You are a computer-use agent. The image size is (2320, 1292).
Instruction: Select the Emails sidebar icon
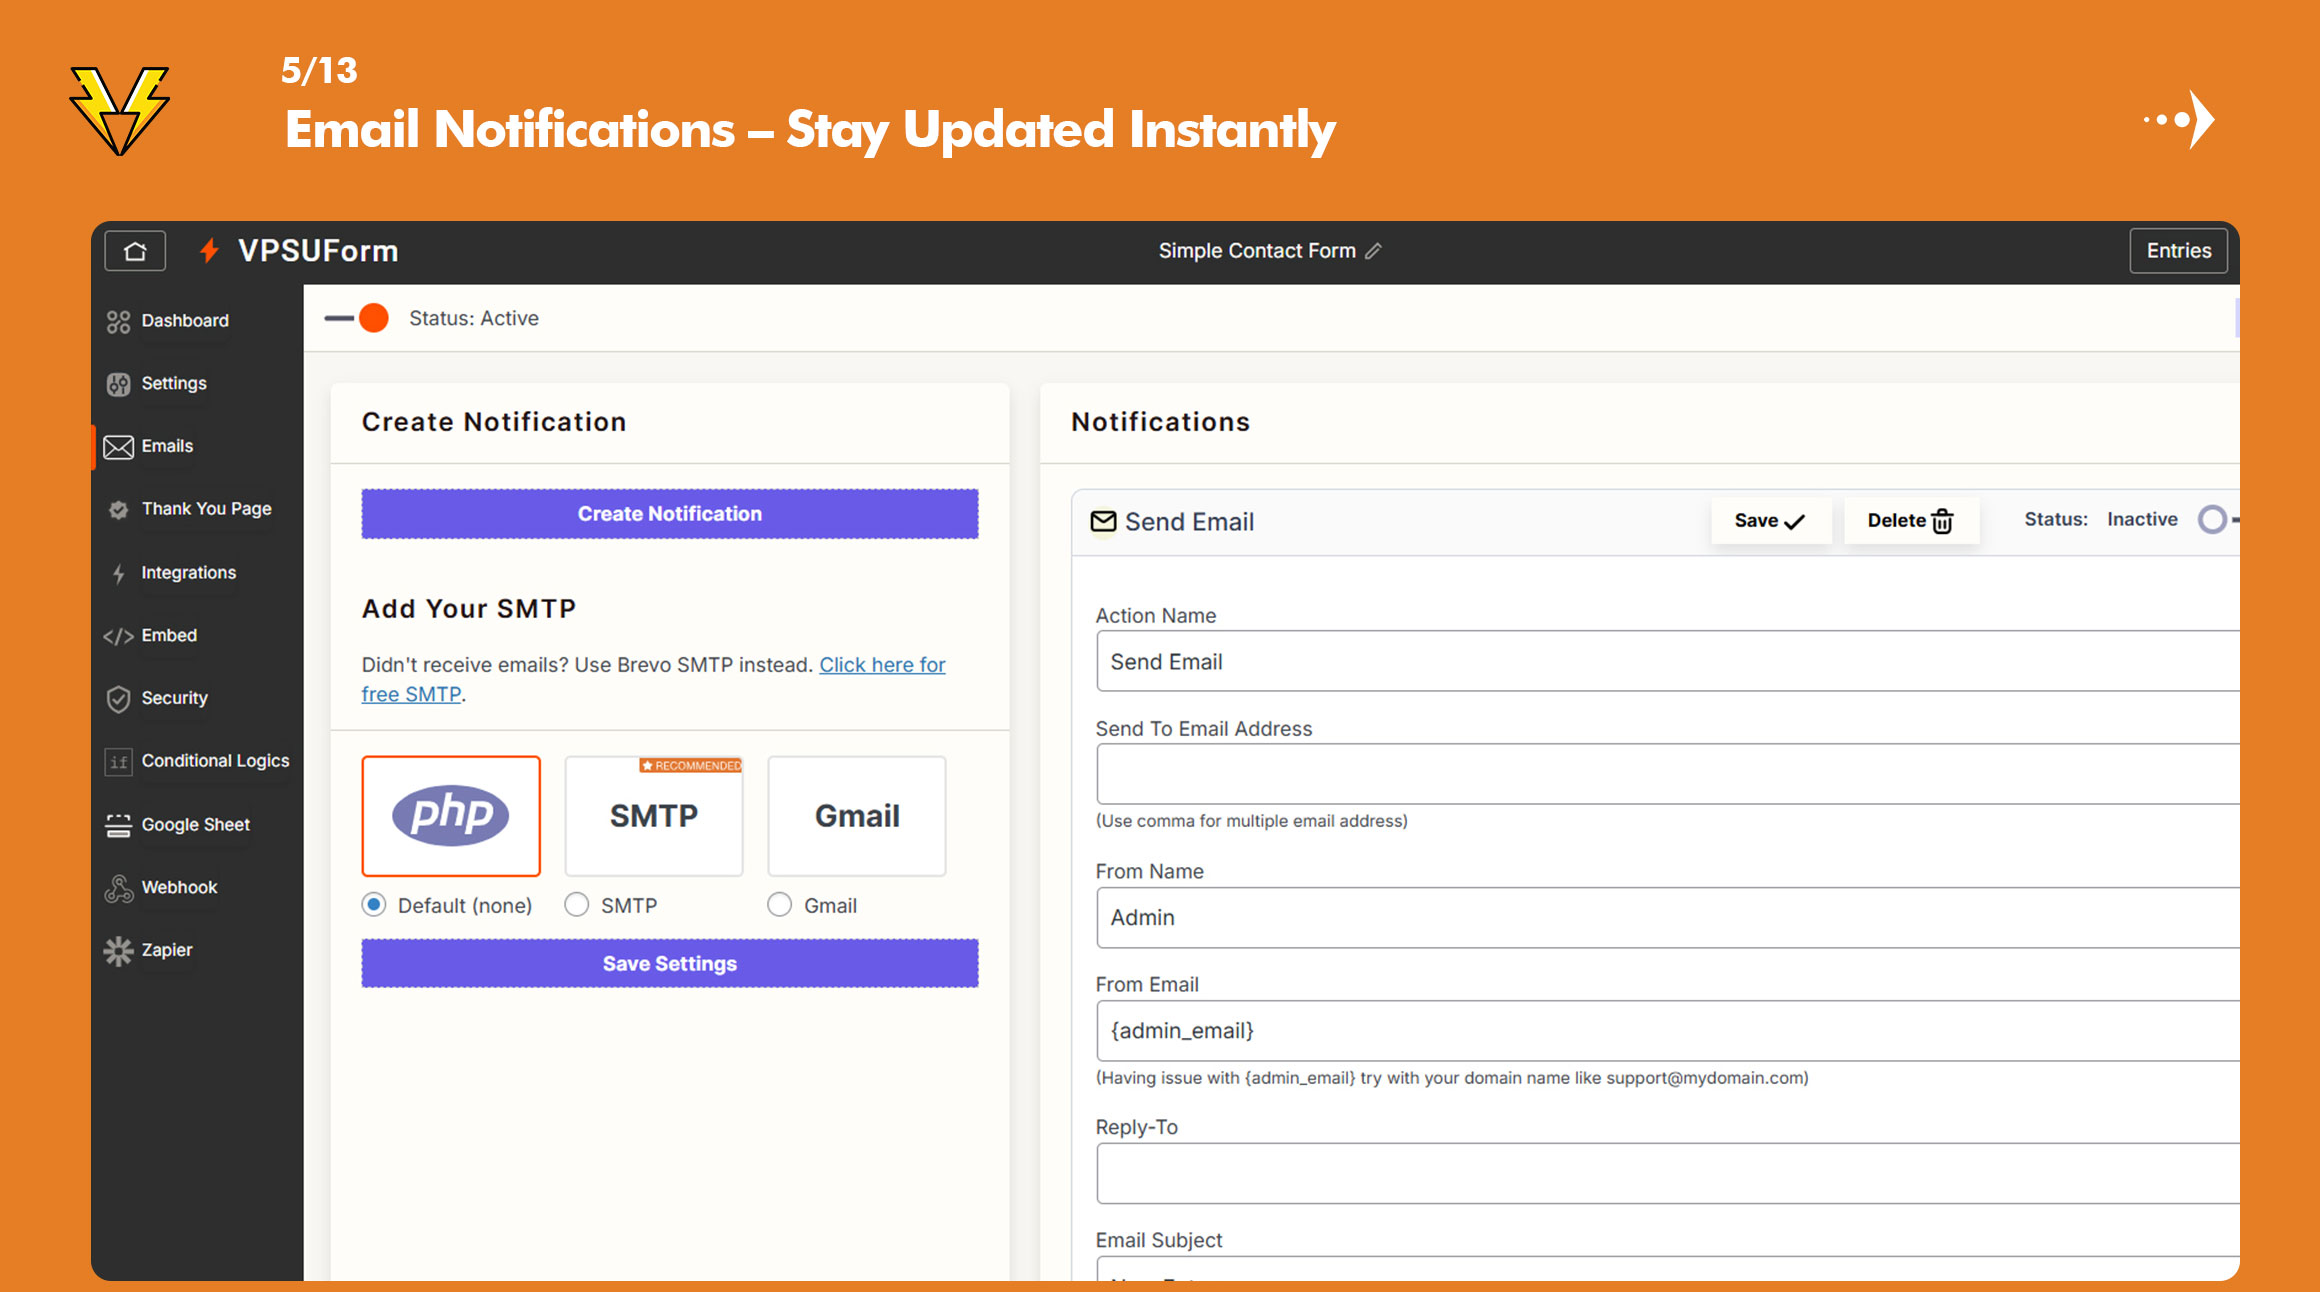(119, 446)
